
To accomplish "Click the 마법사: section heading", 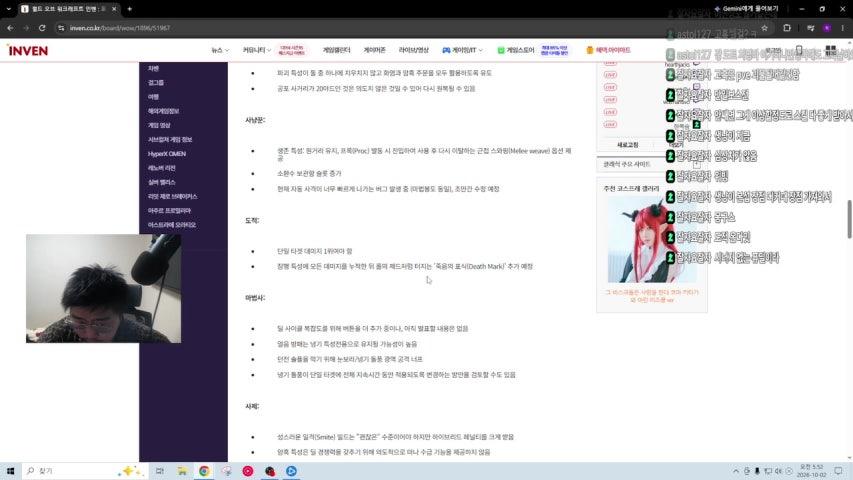I will pyautogui.click(x=255, y=298).
